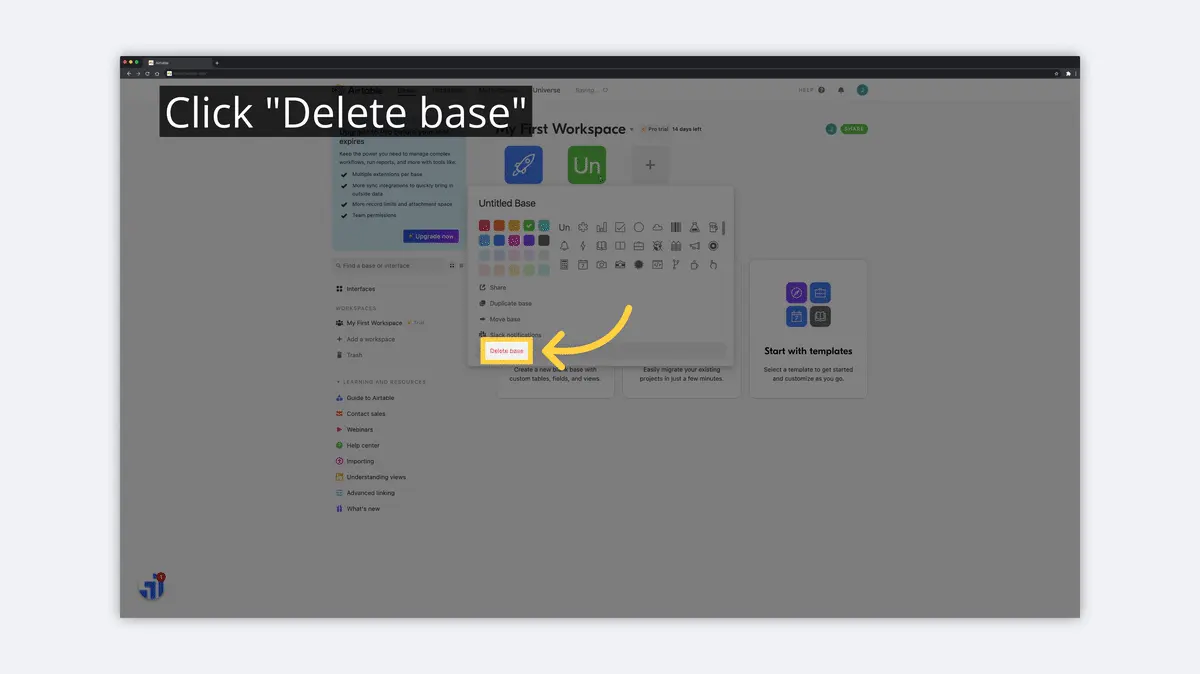The image size is (1200, 674).
Task: Choose the circle base icon
Action: 639,227
